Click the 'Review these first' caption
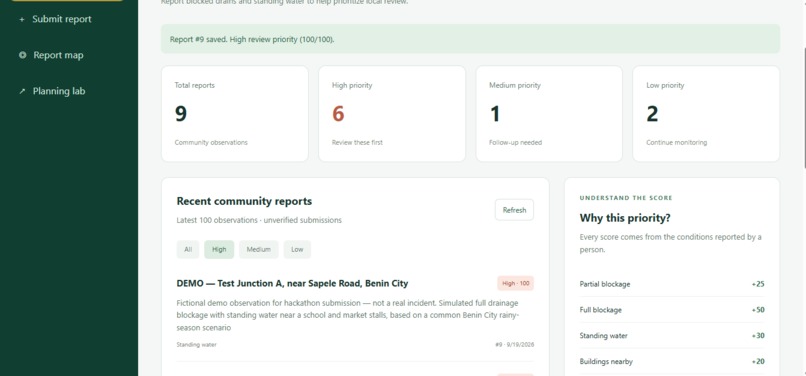This screenshot has height=376, width=806. coord(357,142)
